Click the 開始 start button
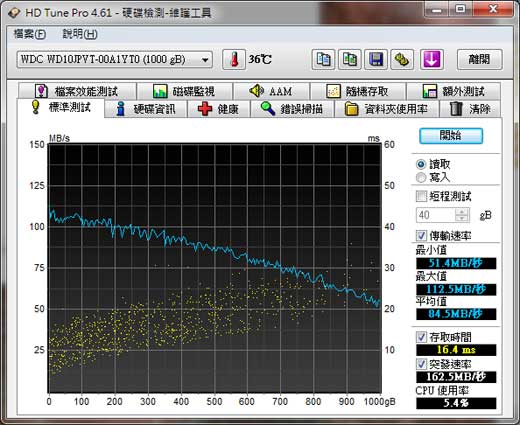Image resolution: width=520 pixels, height=425 pixels. pyautogui.click(x=451, y=136)
